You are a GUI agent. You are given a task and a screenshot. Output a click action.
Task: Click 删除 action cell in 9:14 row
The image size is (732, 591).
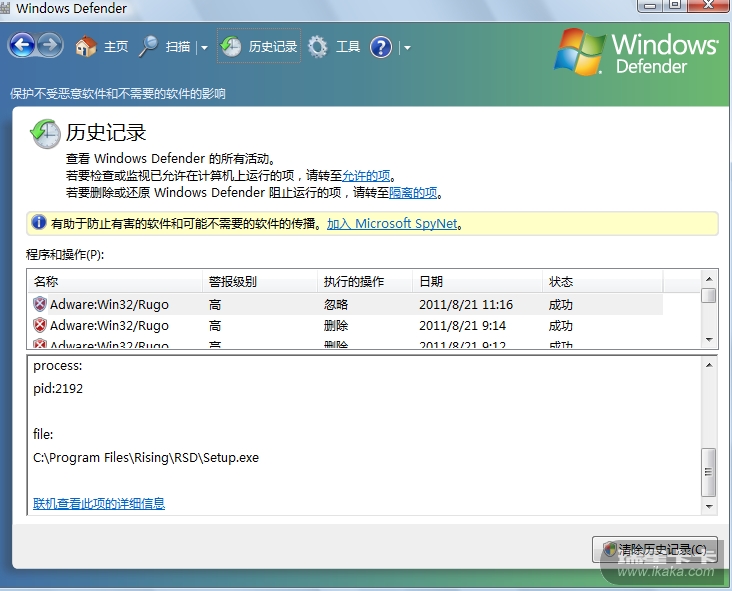pyautogui.click(x=336, y=325)
